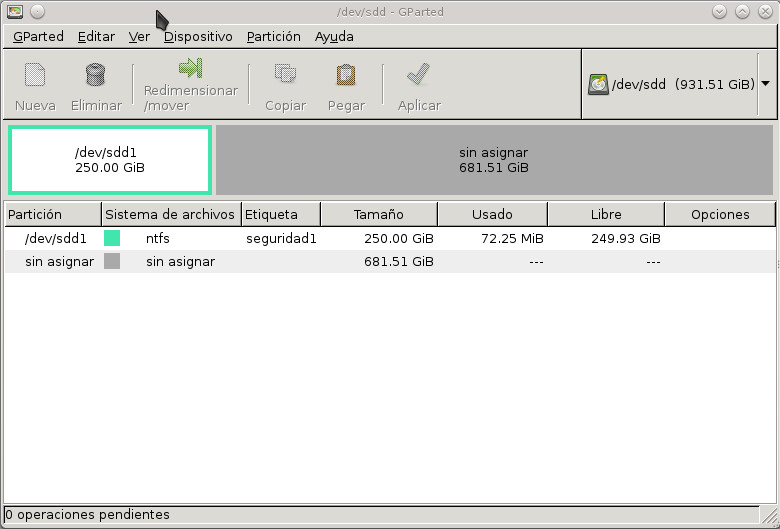The image size is (780, 529).
Task: Click the sin asignar file system cell
Action: [181, 261]
